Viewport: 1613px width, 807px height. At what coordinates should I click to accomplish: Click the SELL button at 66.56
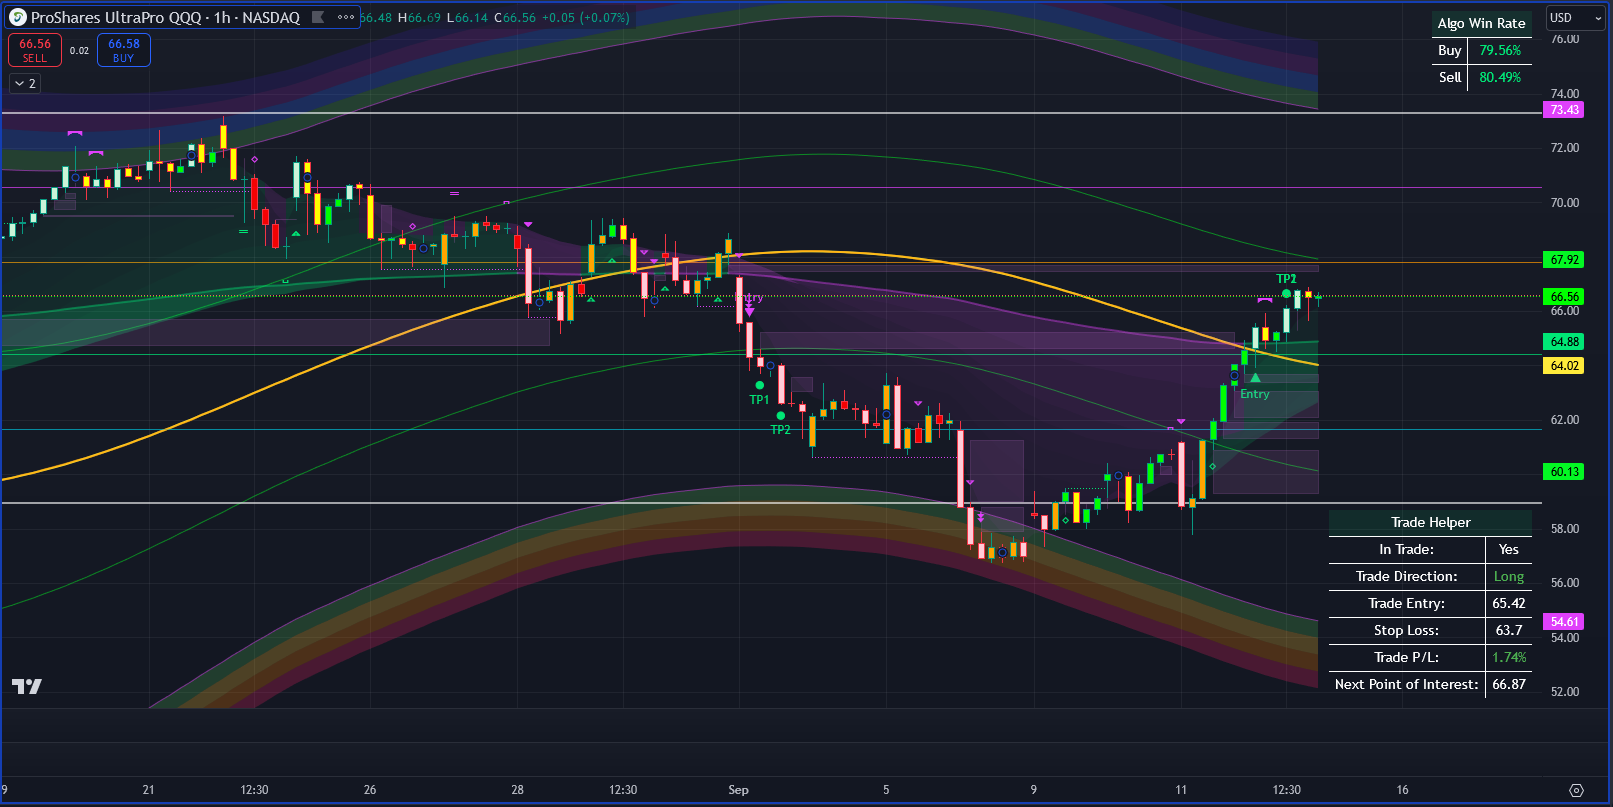(x=35, y=50)
